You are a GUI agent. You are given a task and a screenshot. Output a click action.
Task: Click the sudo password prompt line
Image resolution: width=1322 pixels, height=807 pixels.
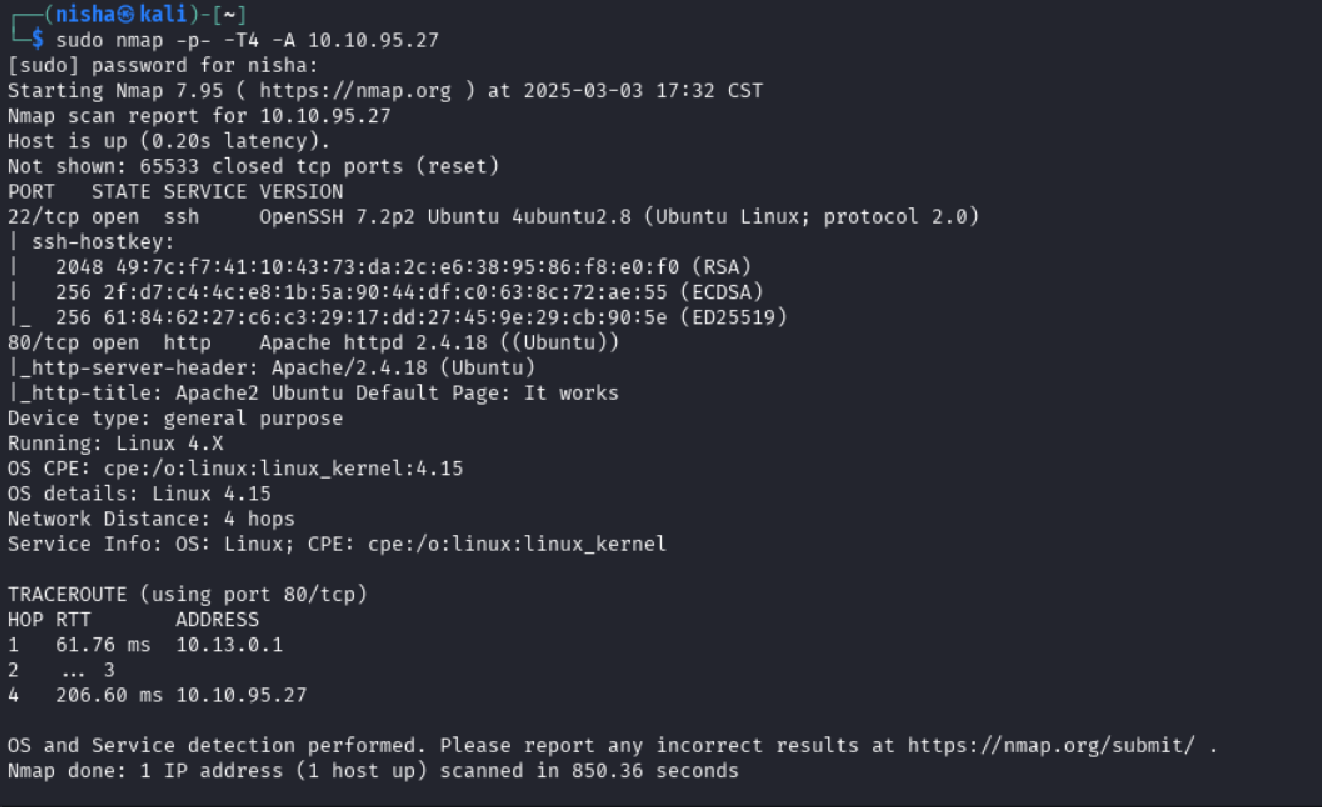(162, 66)
